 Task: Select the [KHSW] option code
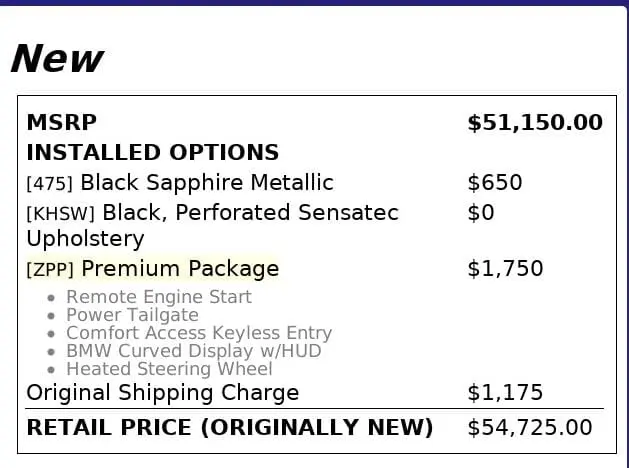point(61,214)
